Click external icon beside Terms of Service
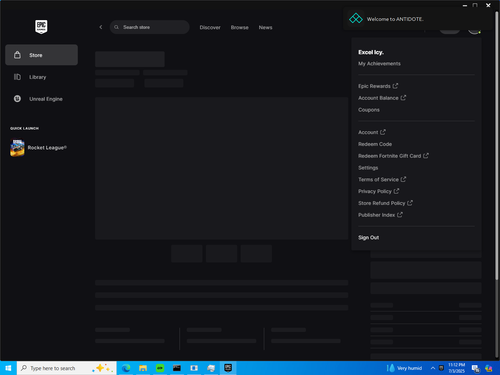The image size is (500, 375). 403,179
